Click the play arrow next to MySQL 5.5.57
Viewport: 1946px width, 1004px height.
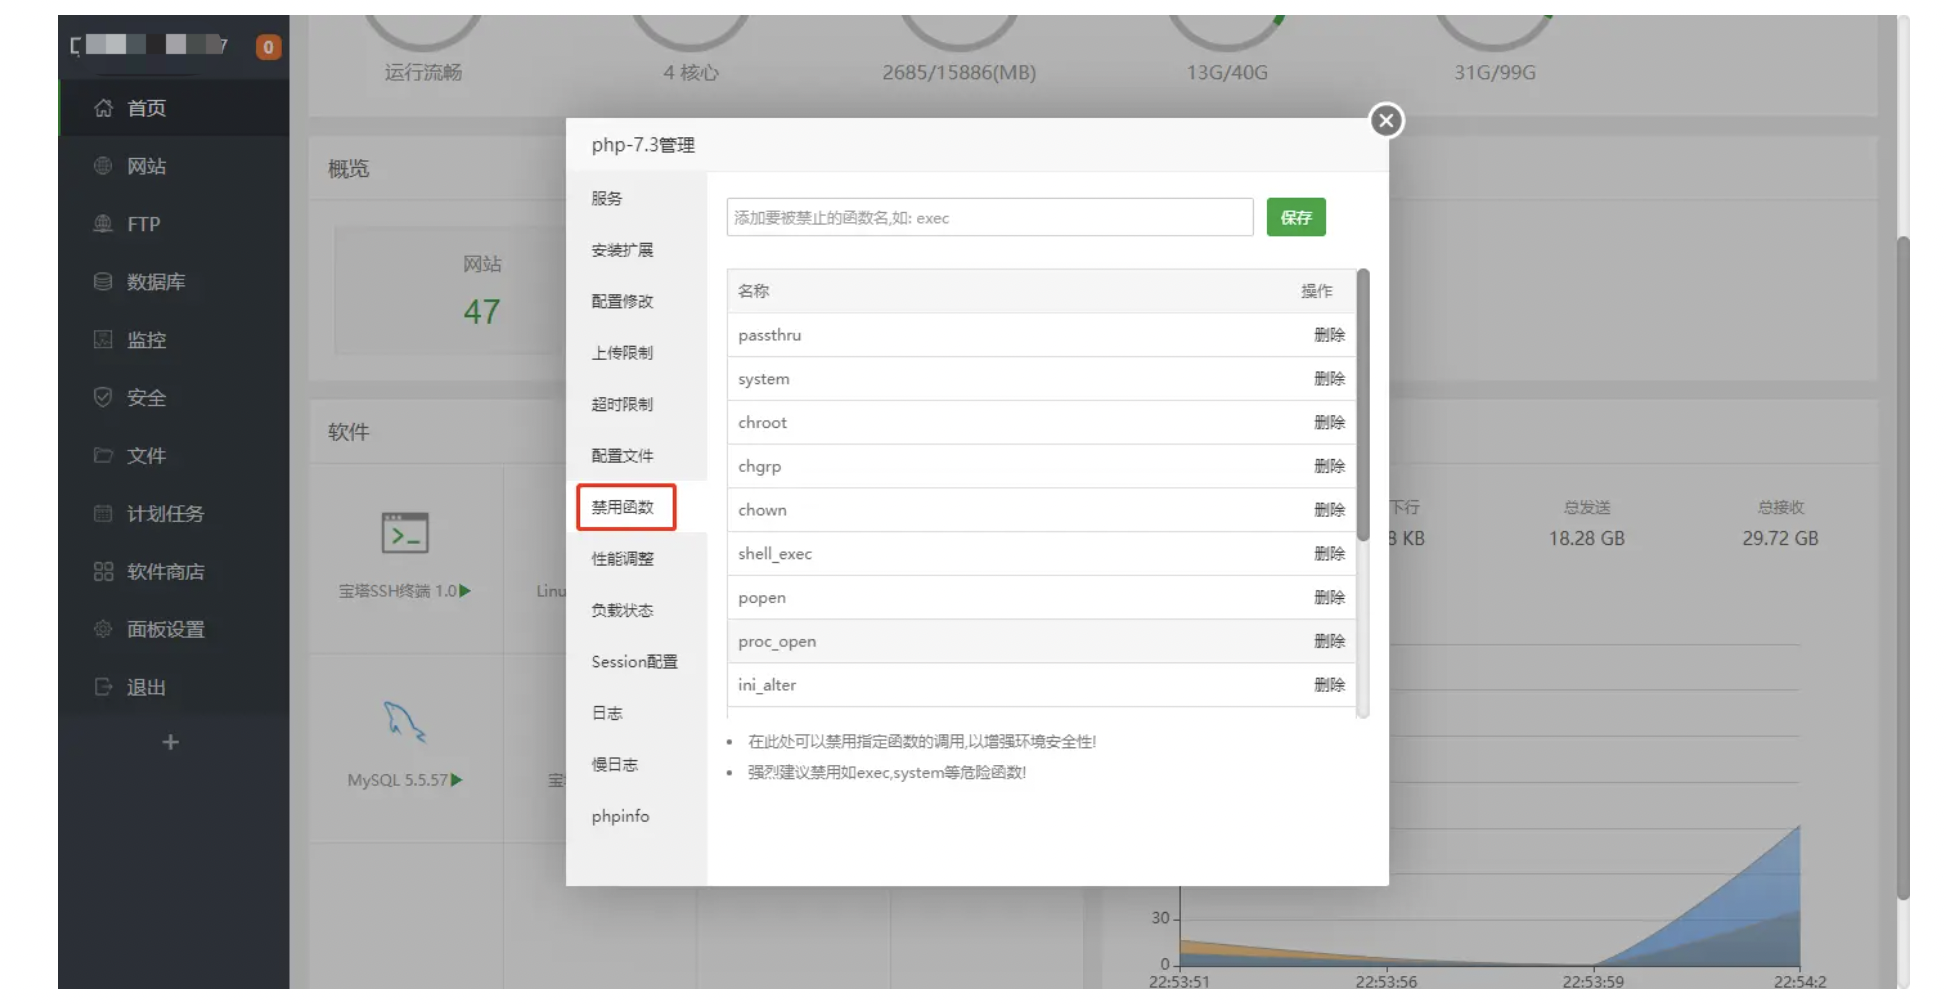pos(457,780)
